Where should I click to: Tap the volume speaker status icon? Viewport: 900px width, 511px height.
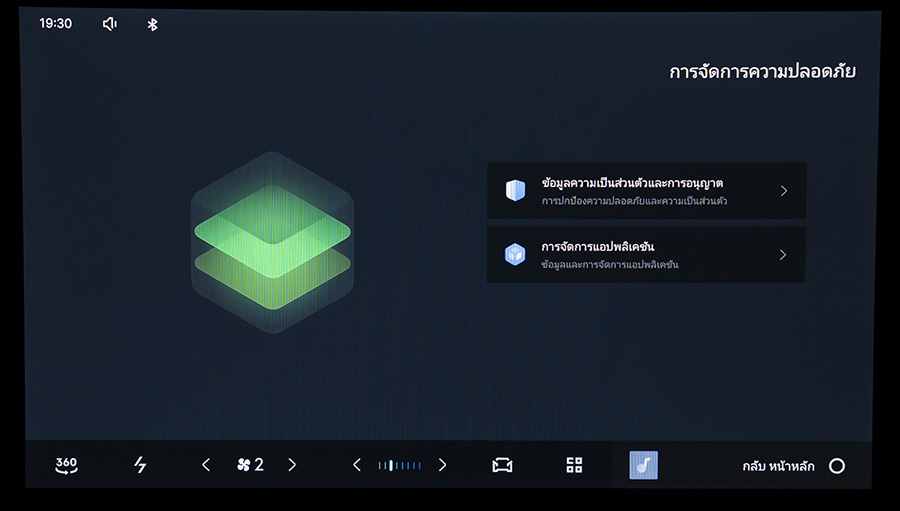coord(110,24)
